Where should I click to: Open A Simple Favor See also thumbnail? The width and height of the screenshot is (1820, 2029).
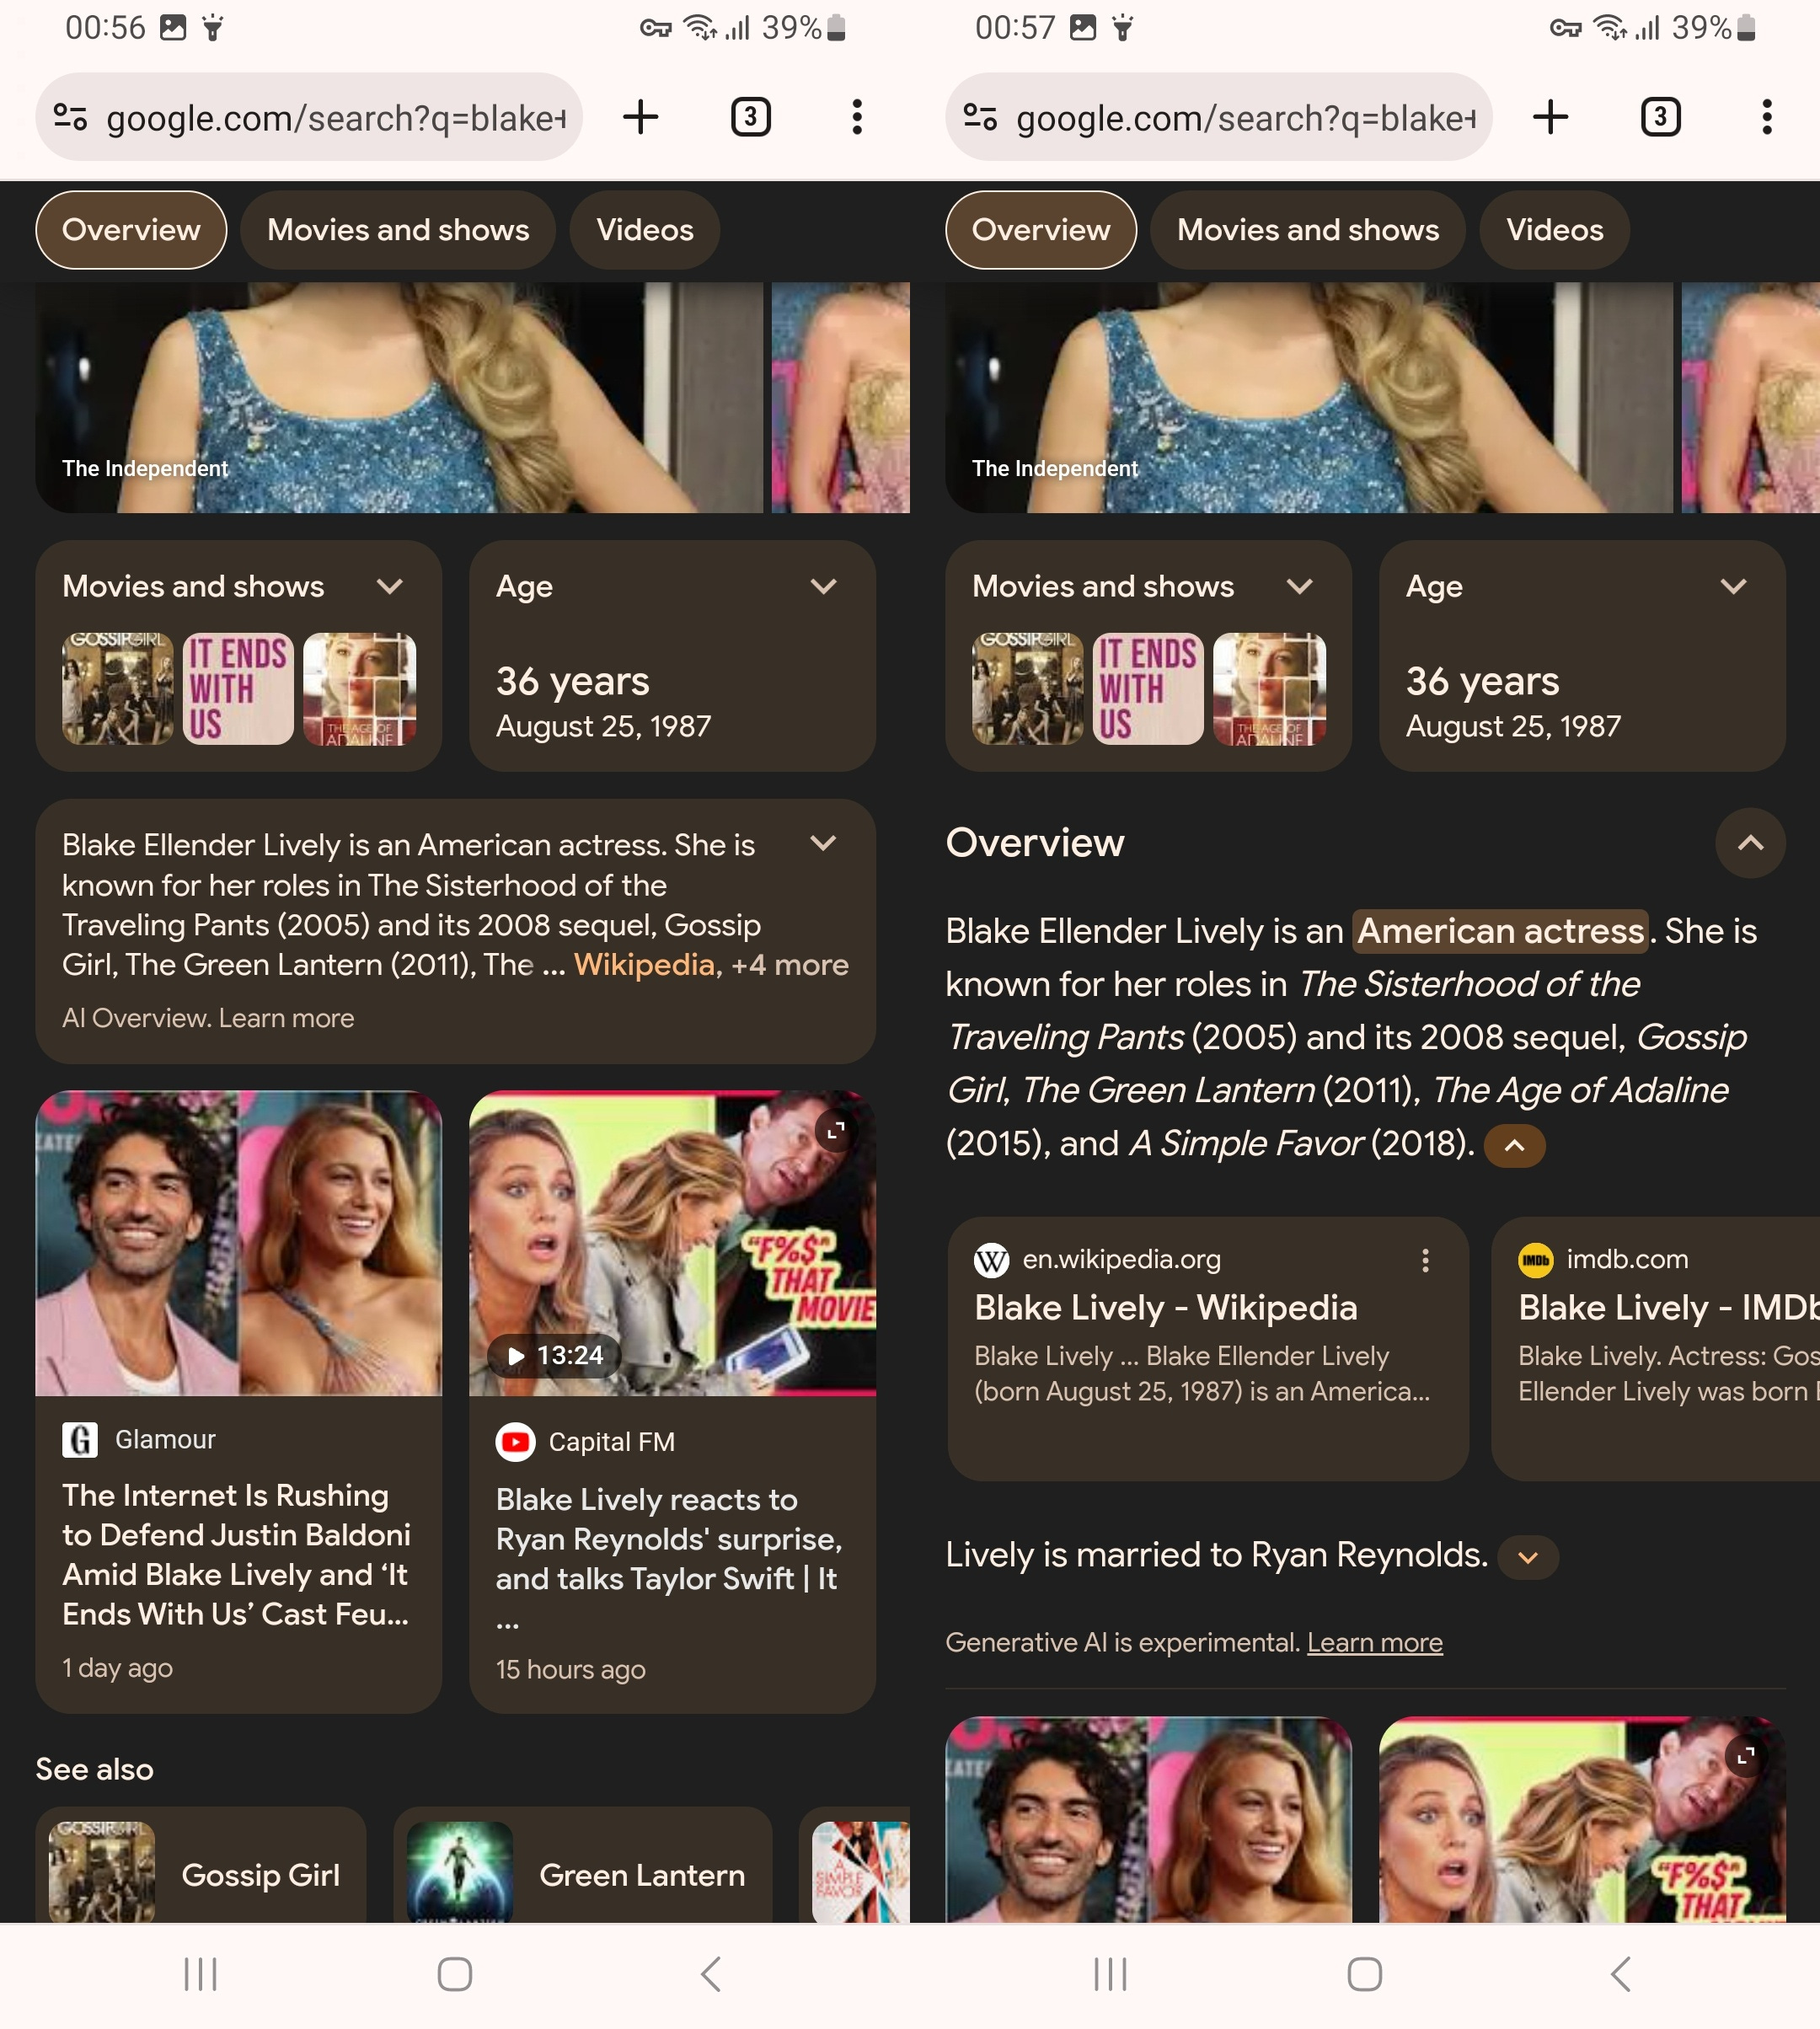coord(861,1871)
